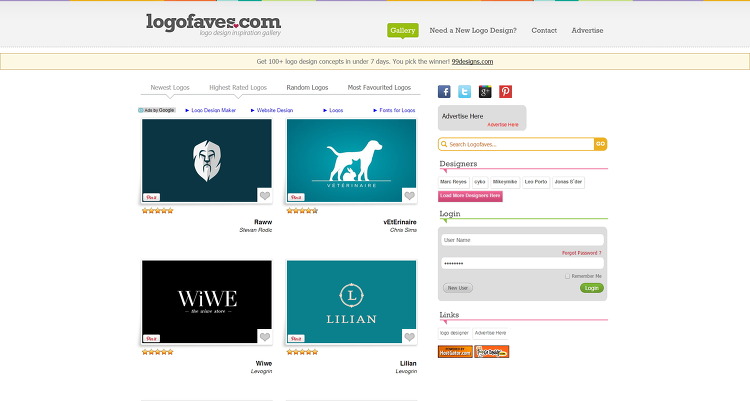Favourite the vEtErinaire logo with the heart
The image size is (750, 401).
pos(409,195)
